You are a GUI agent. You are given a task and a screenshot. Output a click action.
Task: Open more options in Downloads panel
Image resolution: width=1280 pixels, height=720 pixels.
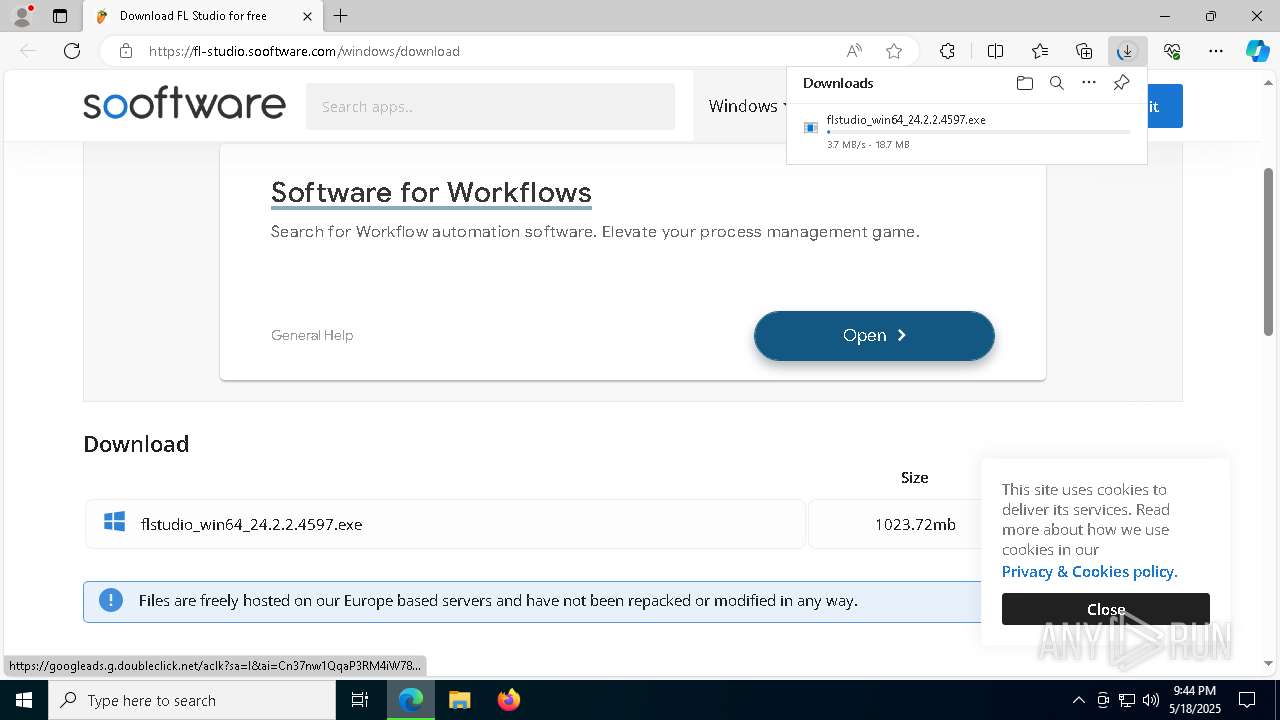[x=1089, y=83]
